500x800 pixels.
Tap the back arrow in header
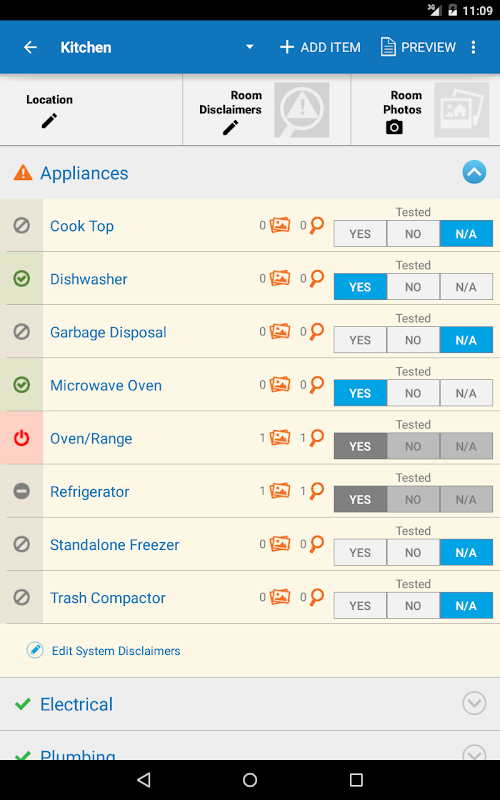point(31,47)
